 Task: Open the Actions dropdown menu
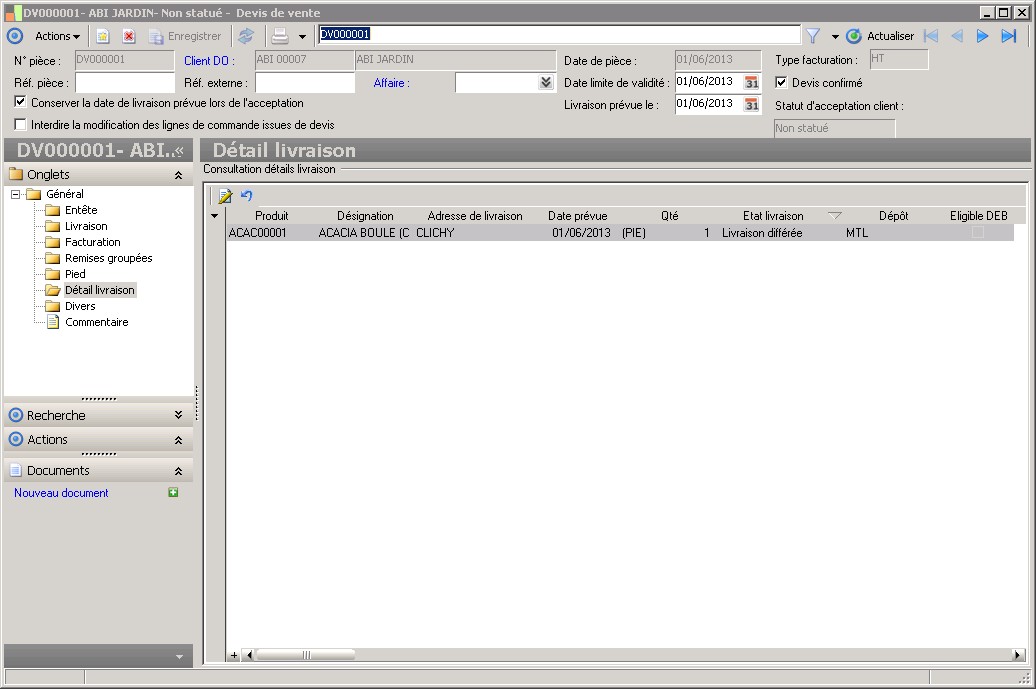coord(57,36)
